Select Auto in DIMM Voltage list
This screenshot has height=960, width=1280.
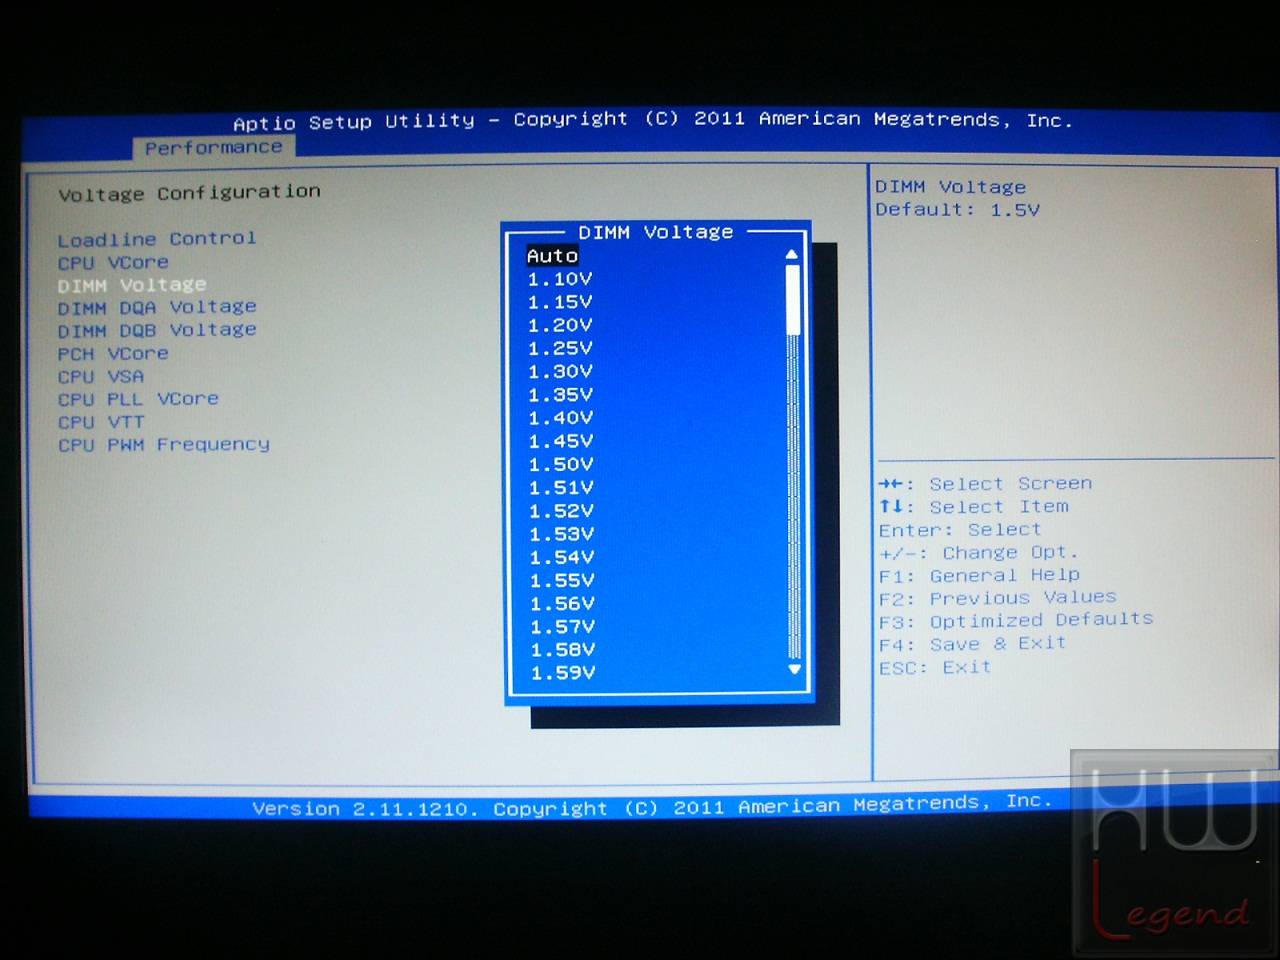tap(552, 256)
